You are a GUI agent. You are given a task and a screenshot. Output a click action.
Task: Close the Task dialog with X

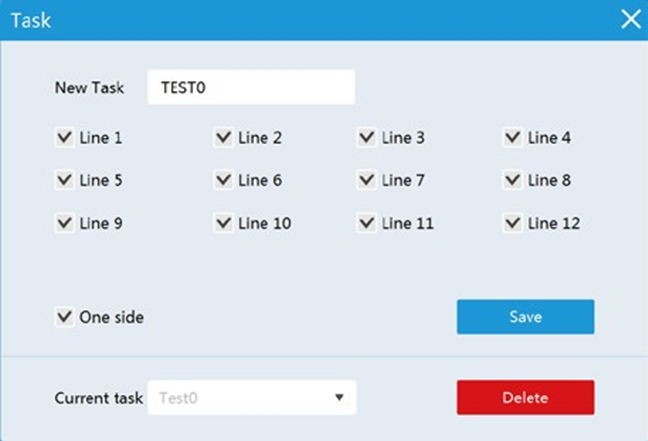[x=631, y=19]
